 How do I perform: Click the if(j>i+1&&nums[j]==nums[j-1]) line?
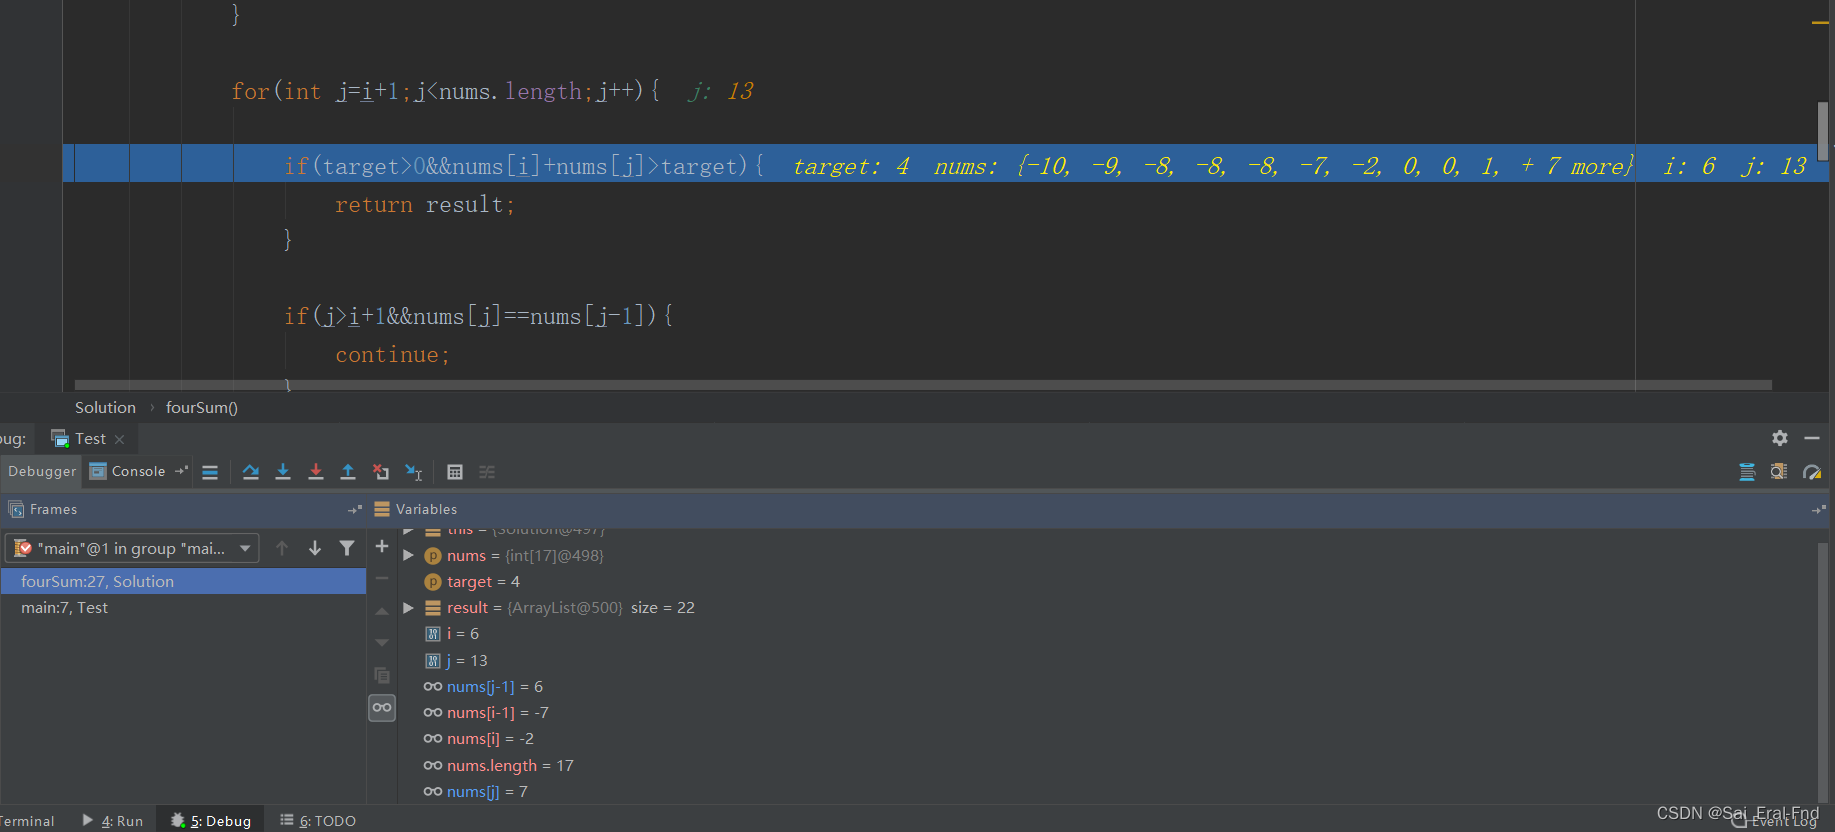pyautogui.click(x=478, y=316)
